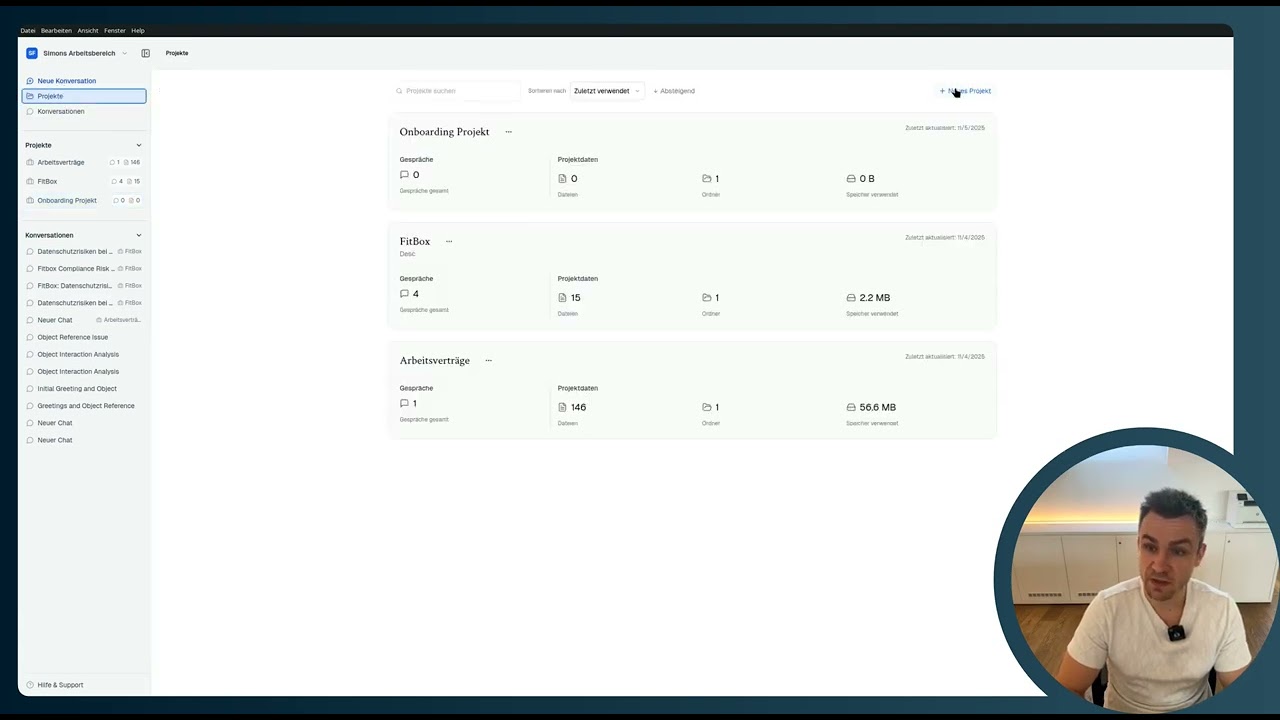The height and width of the screenshot is (720, 1280).
Task: Open the Zuletzt verwendet sort dropdown
Action: point(606,91)
